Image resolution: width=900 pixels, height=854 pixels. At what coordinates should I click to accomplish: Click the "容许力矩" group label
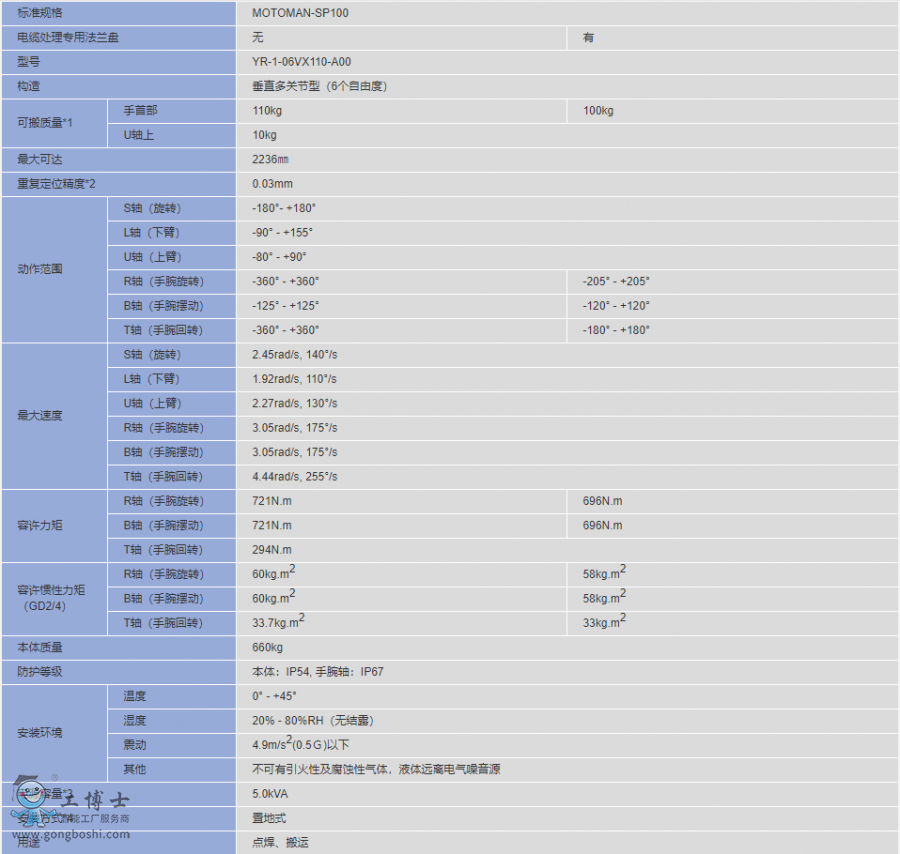pos(40,525)
